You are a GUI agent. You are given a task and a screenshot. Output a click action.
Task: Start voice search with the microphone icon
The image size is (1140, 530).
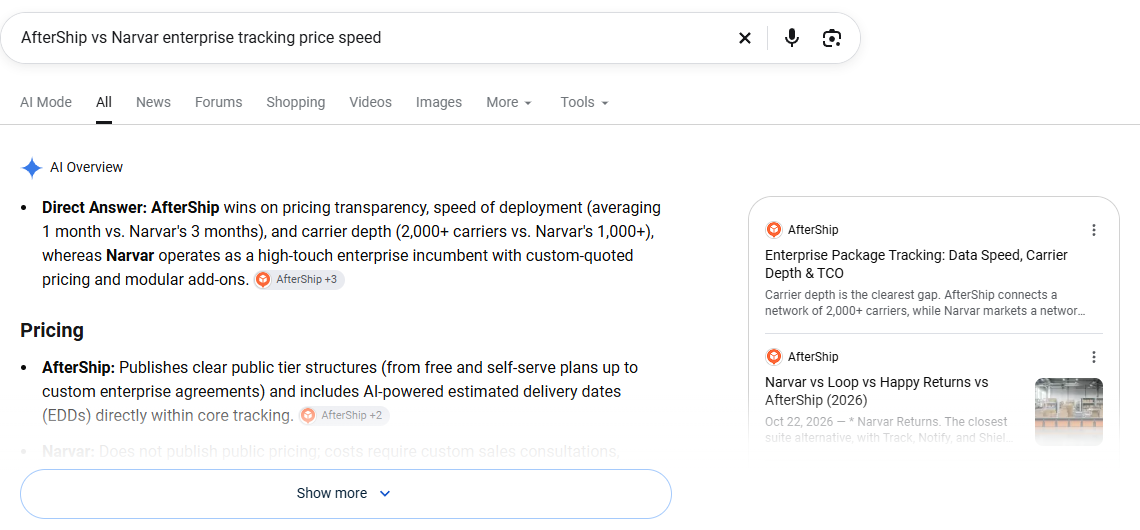792,38
